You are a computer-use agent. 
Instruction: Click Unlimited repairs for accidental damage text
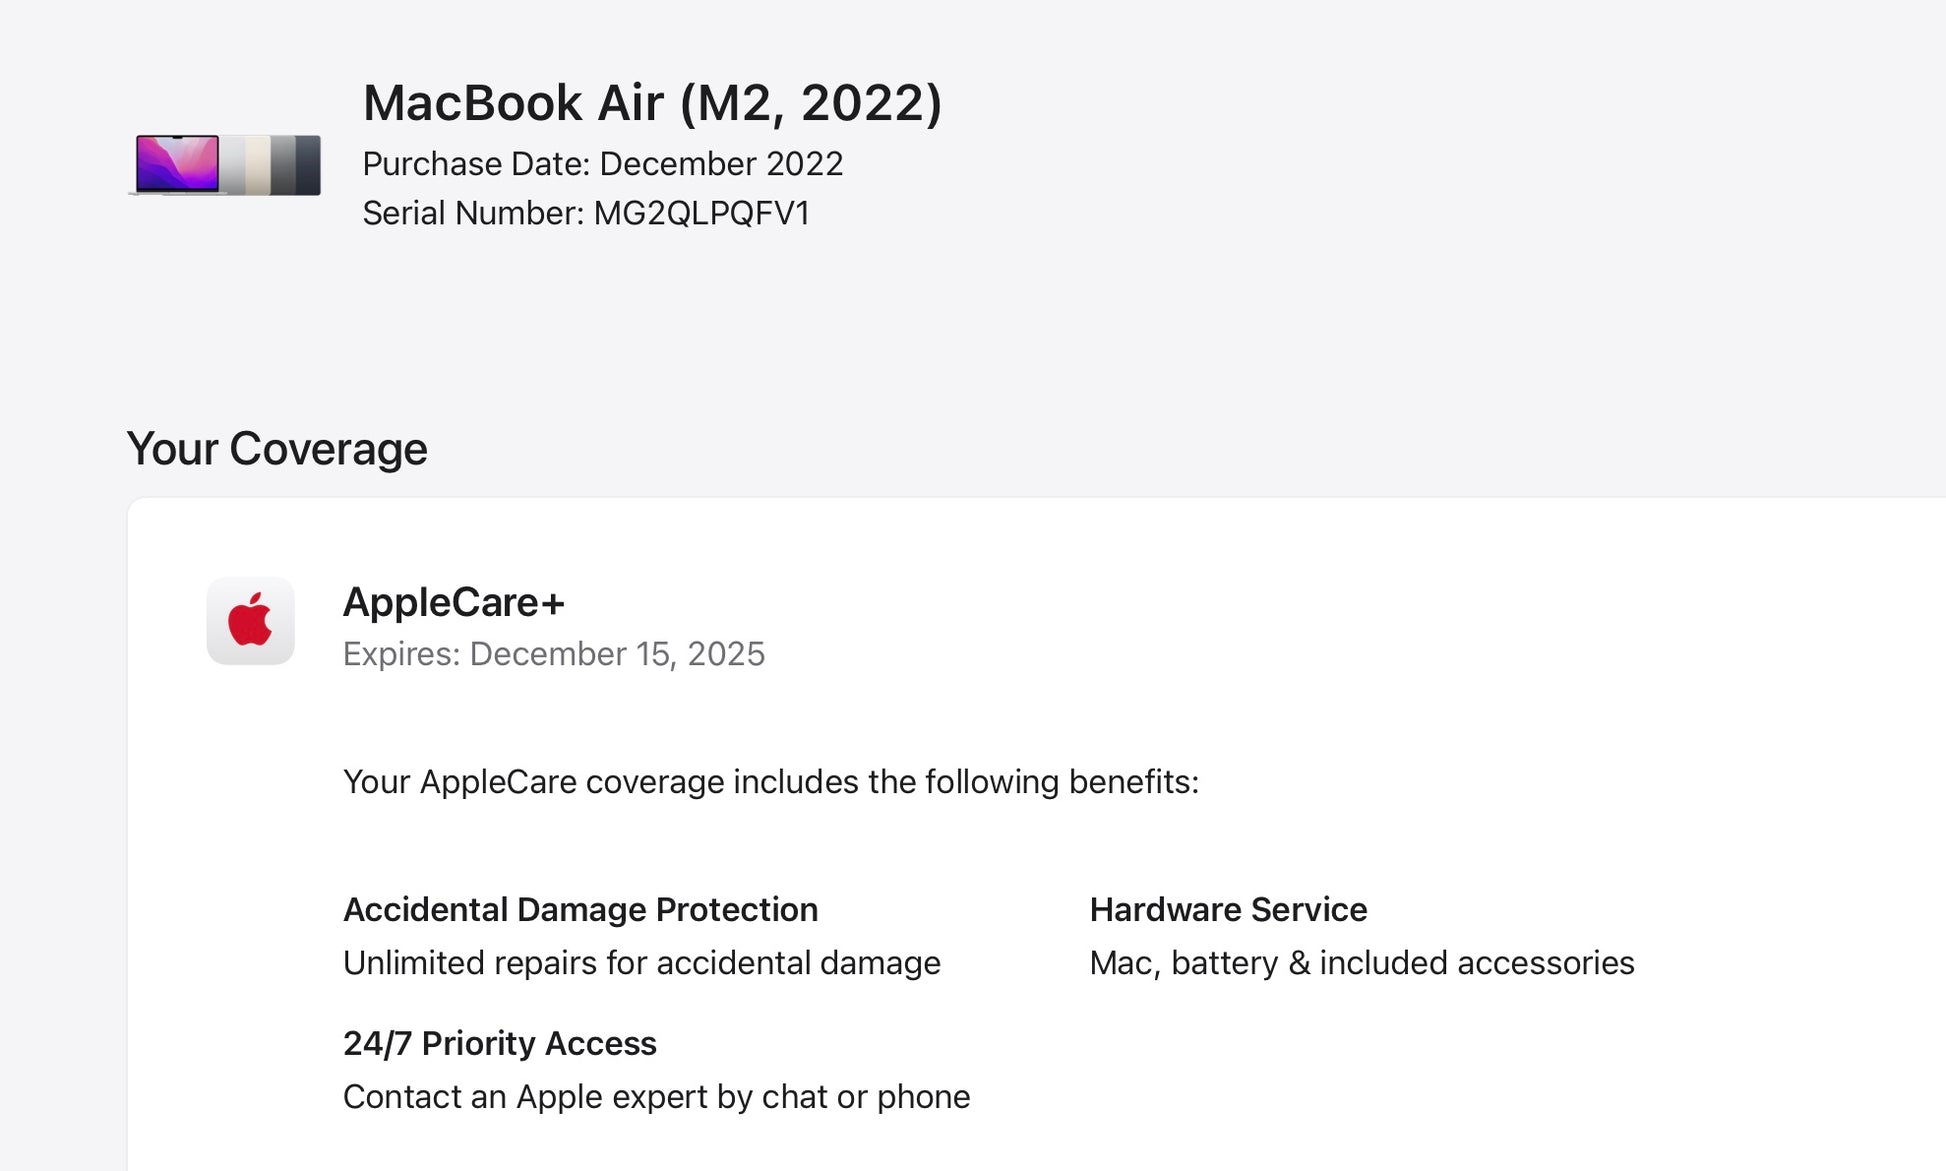click(x=641, y=963)
